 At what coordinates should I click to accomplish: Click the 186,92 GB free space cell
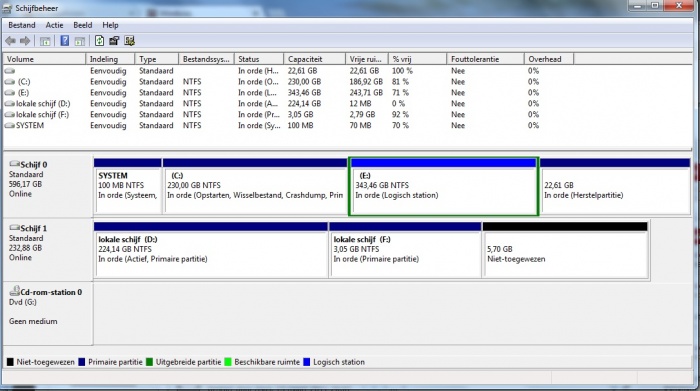click(366, 82)
